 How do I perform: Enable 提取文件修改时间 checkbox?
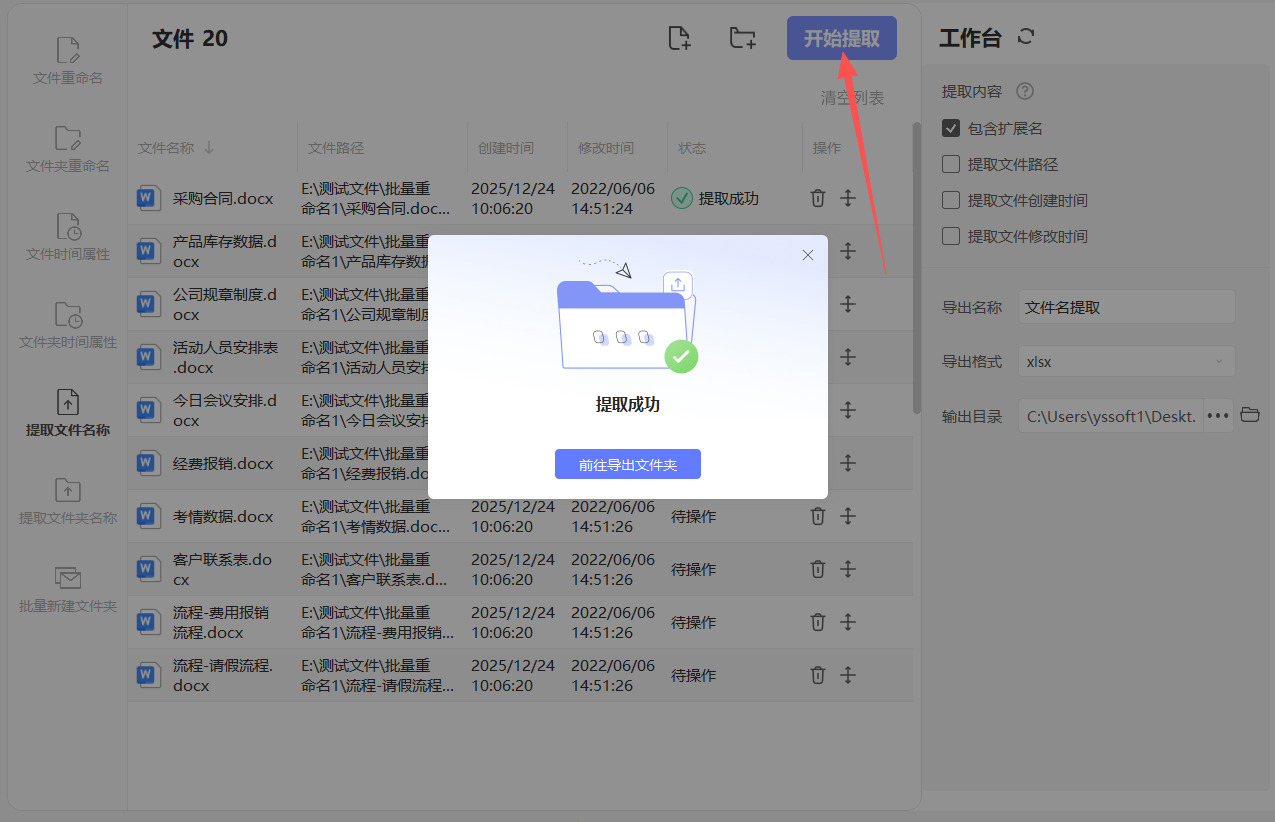tap(951, 236)
